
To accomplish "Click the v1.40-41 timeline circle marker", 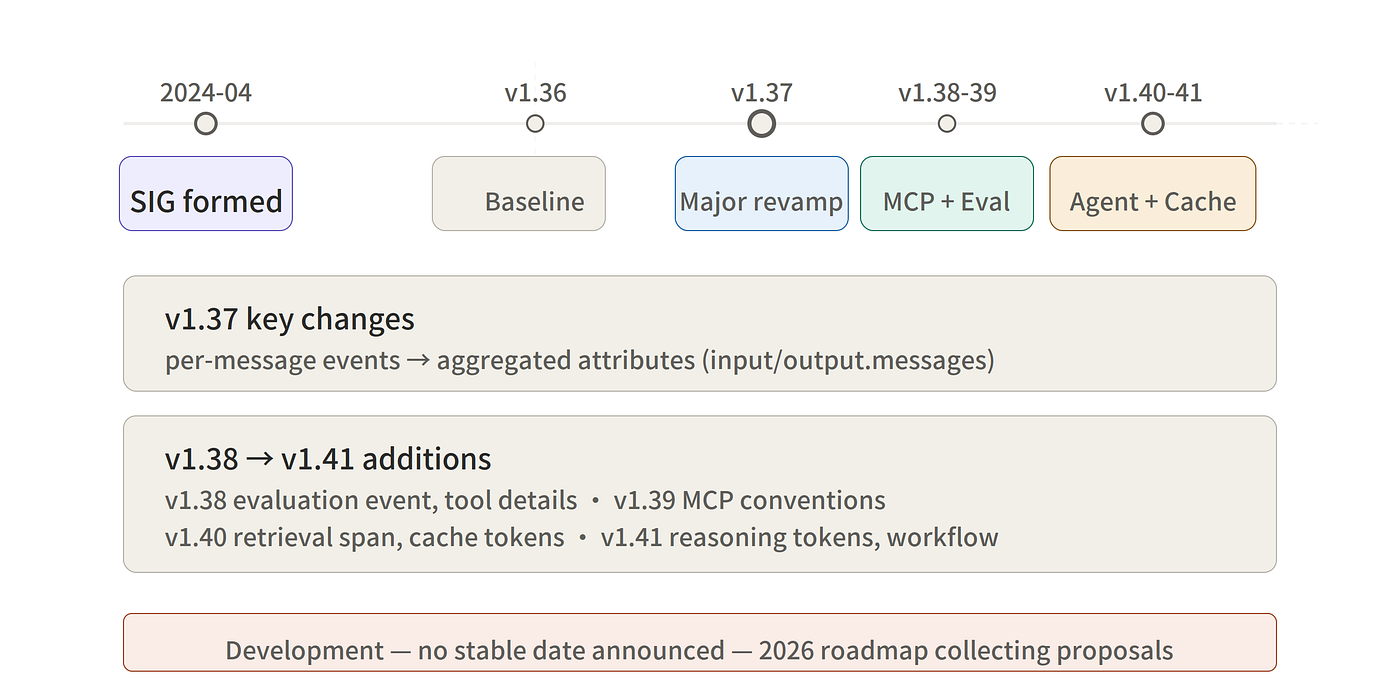I will 1153,124.
